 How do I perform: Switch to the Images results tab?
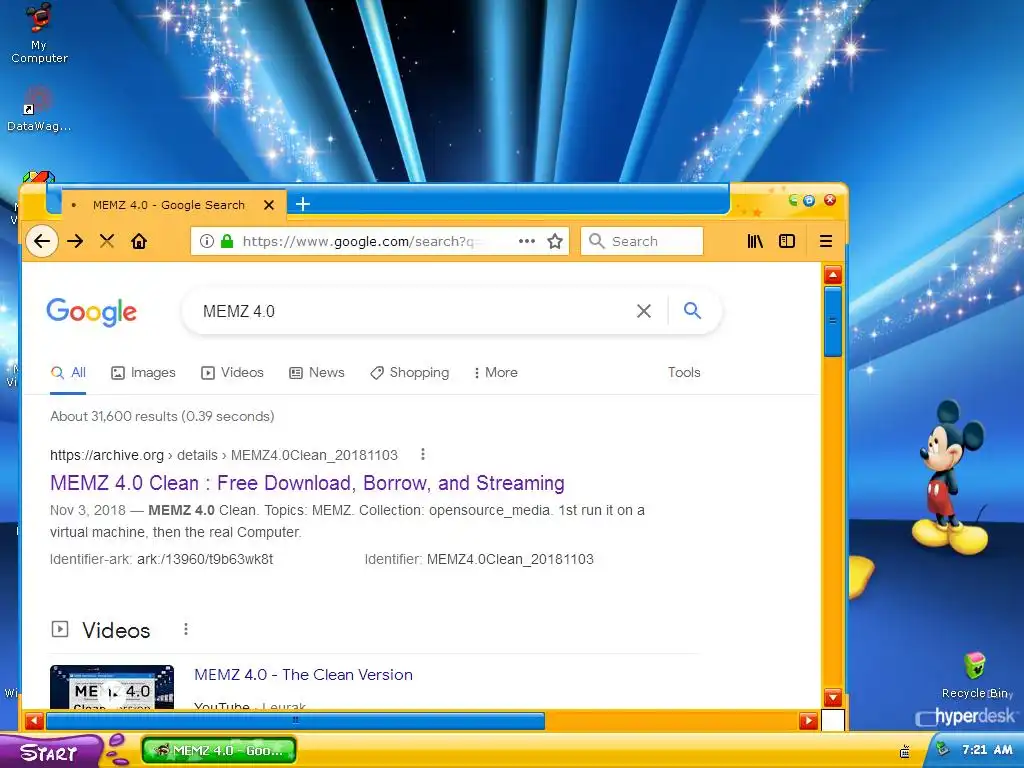click(x=143, y=372)
